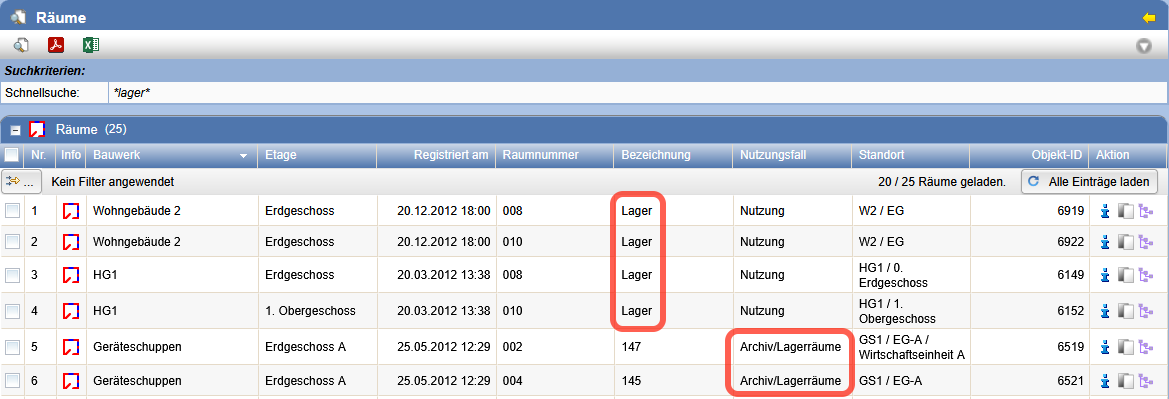Click the document copy icon in row 2
Viewport: 1169px width, 399px height.
1126,242
